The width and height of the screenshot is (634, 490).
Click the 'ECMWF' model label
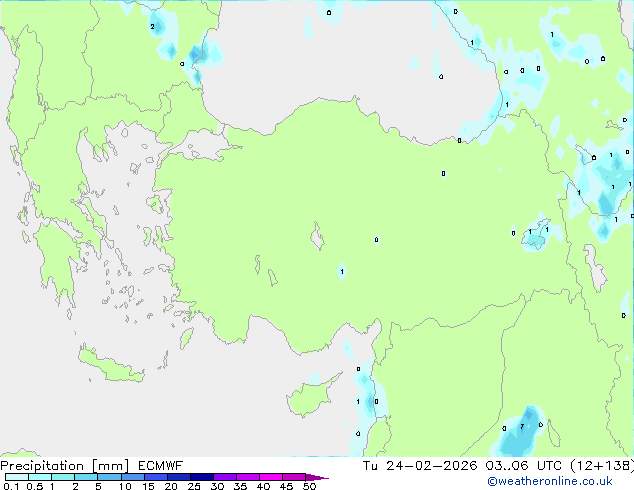[x=161, y=466]
